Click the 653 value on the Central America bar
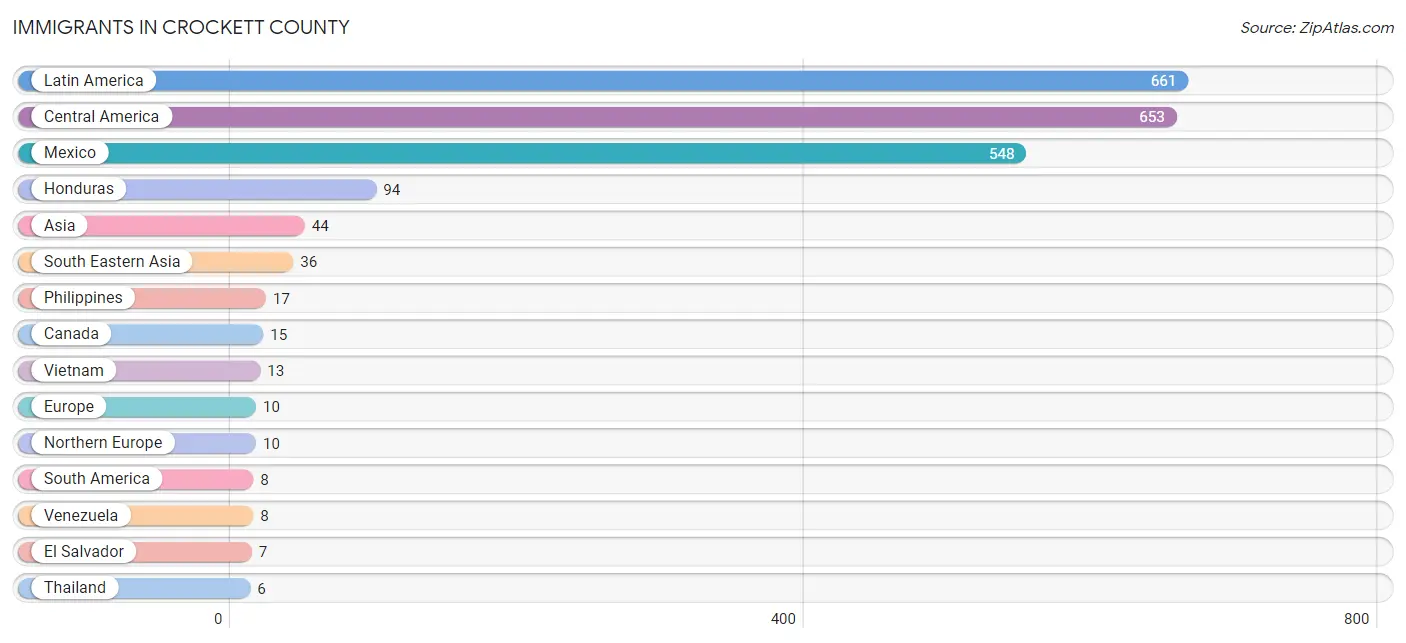The width and height of the screenshot is (1406, 643). [1151, 117]
